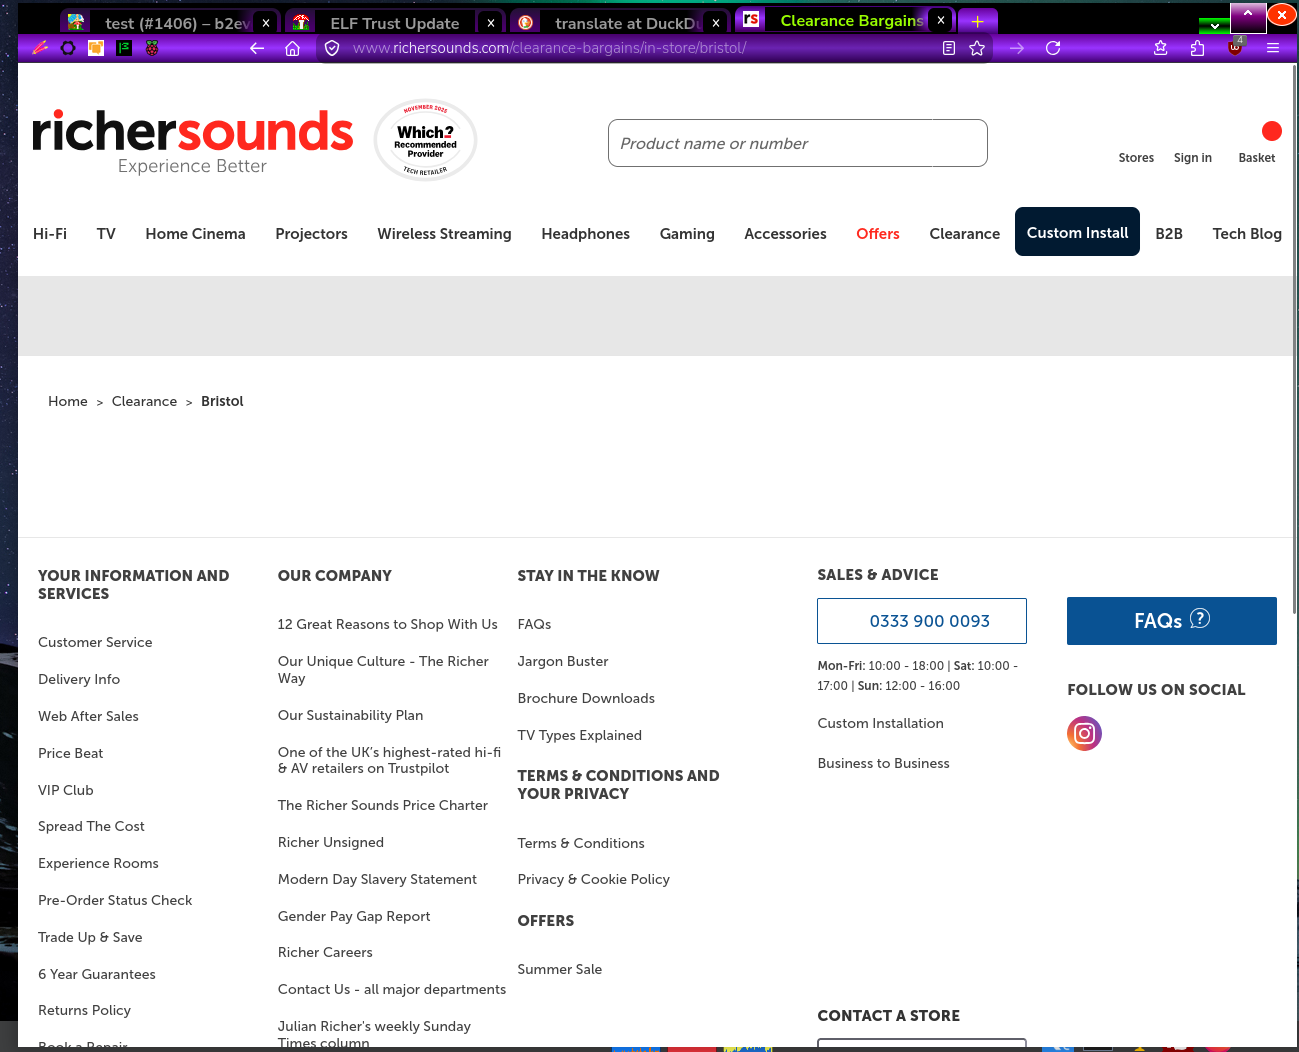The height and width of the screenshot is (1052, 1299).
Task: Open a new browser tab
Action: point(977,21)
